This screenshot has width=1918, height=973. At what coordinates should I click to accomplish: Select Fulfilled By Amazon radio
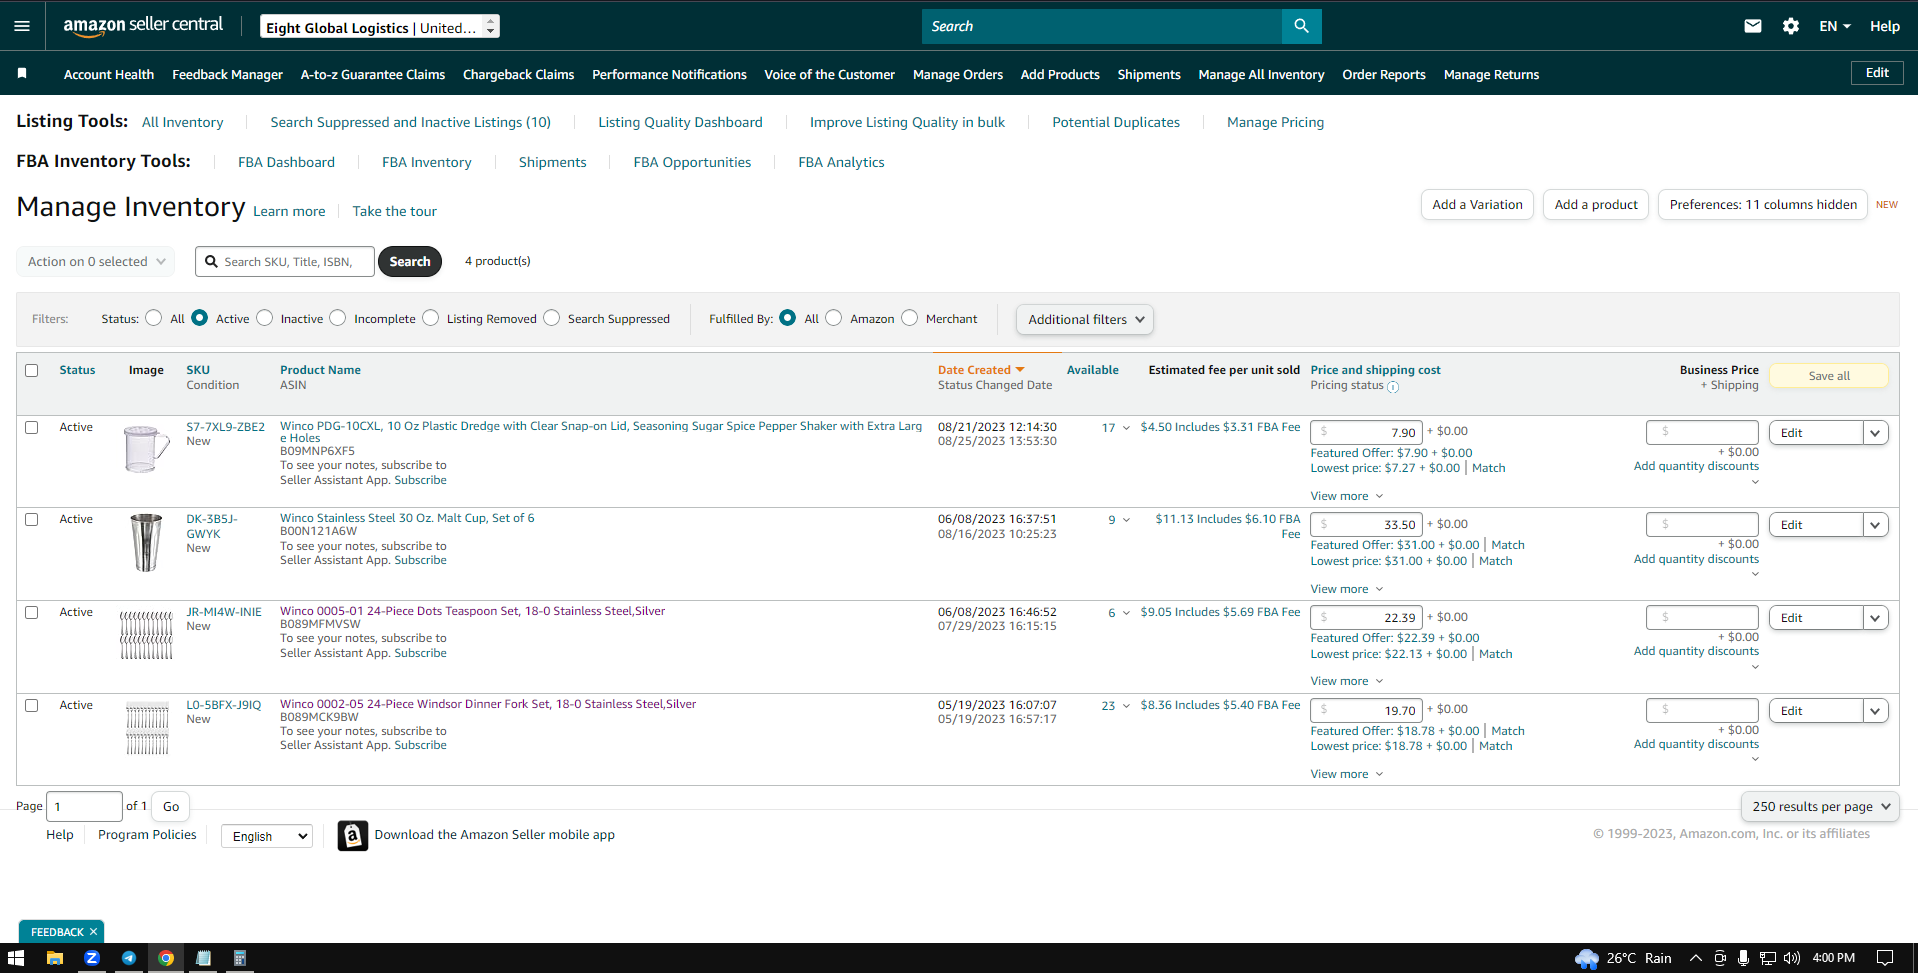(x=833, y=318)
